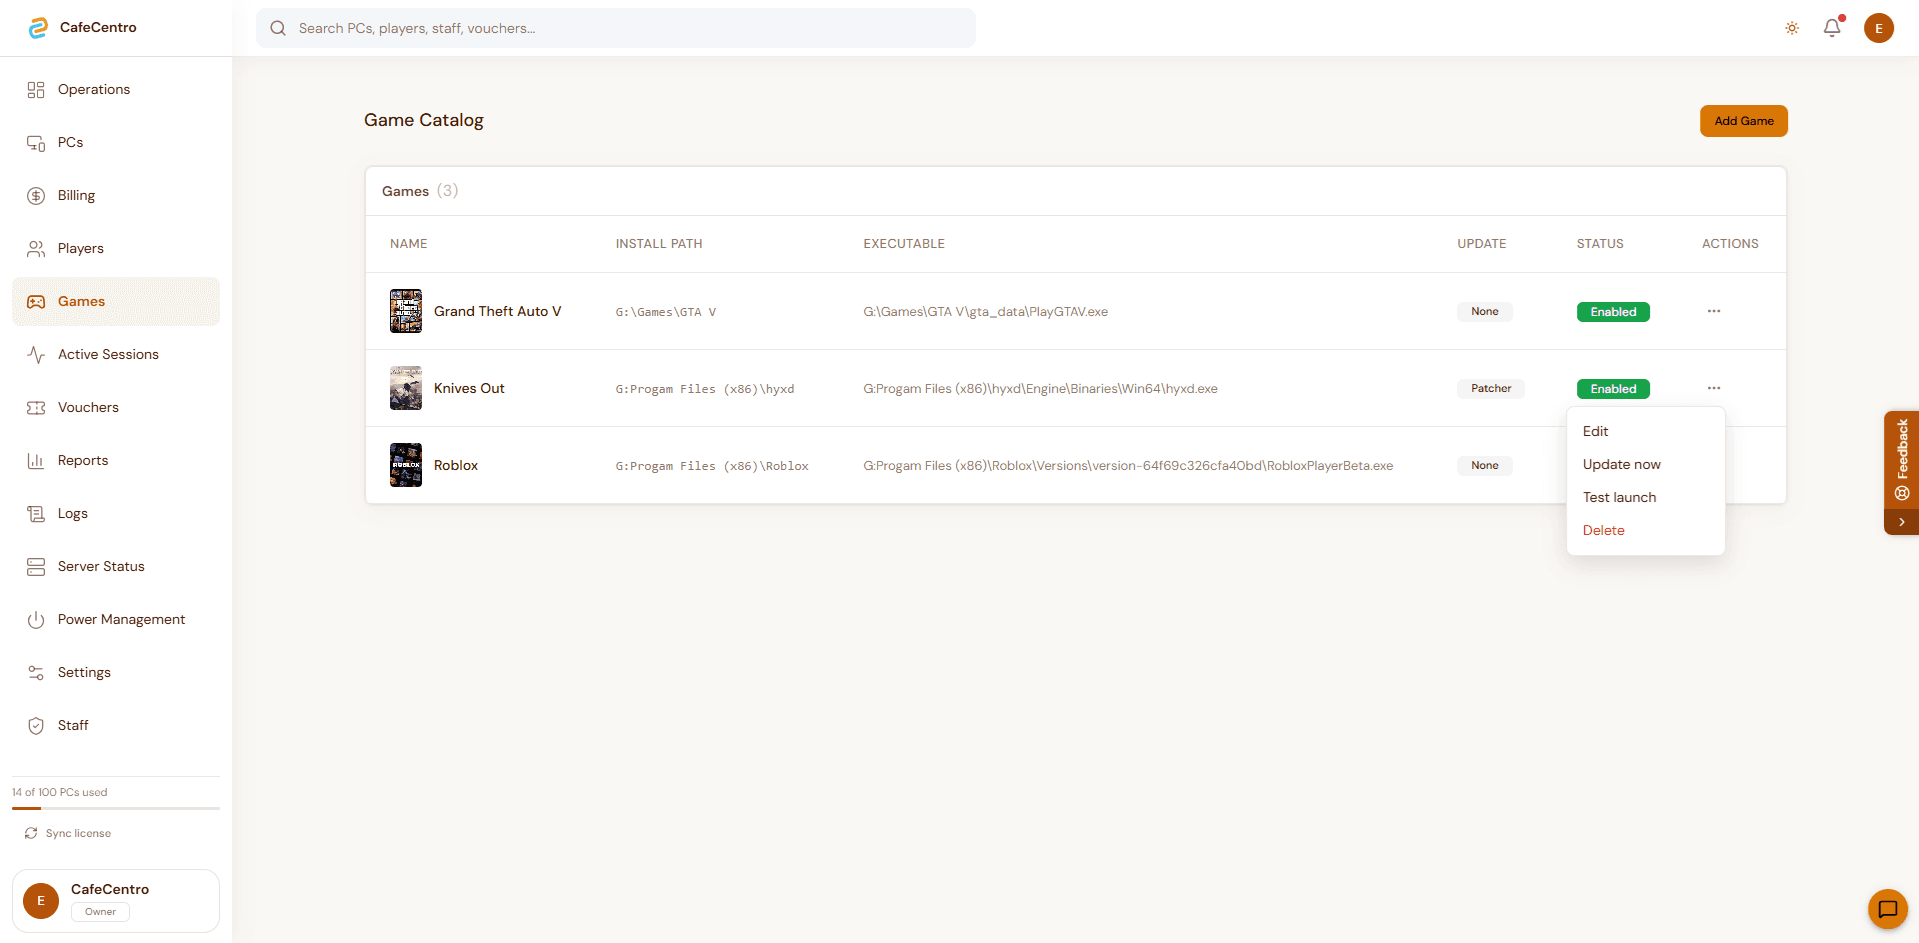
Task: Open the chat bubble widget
Action: click(x=1888, y=909)
